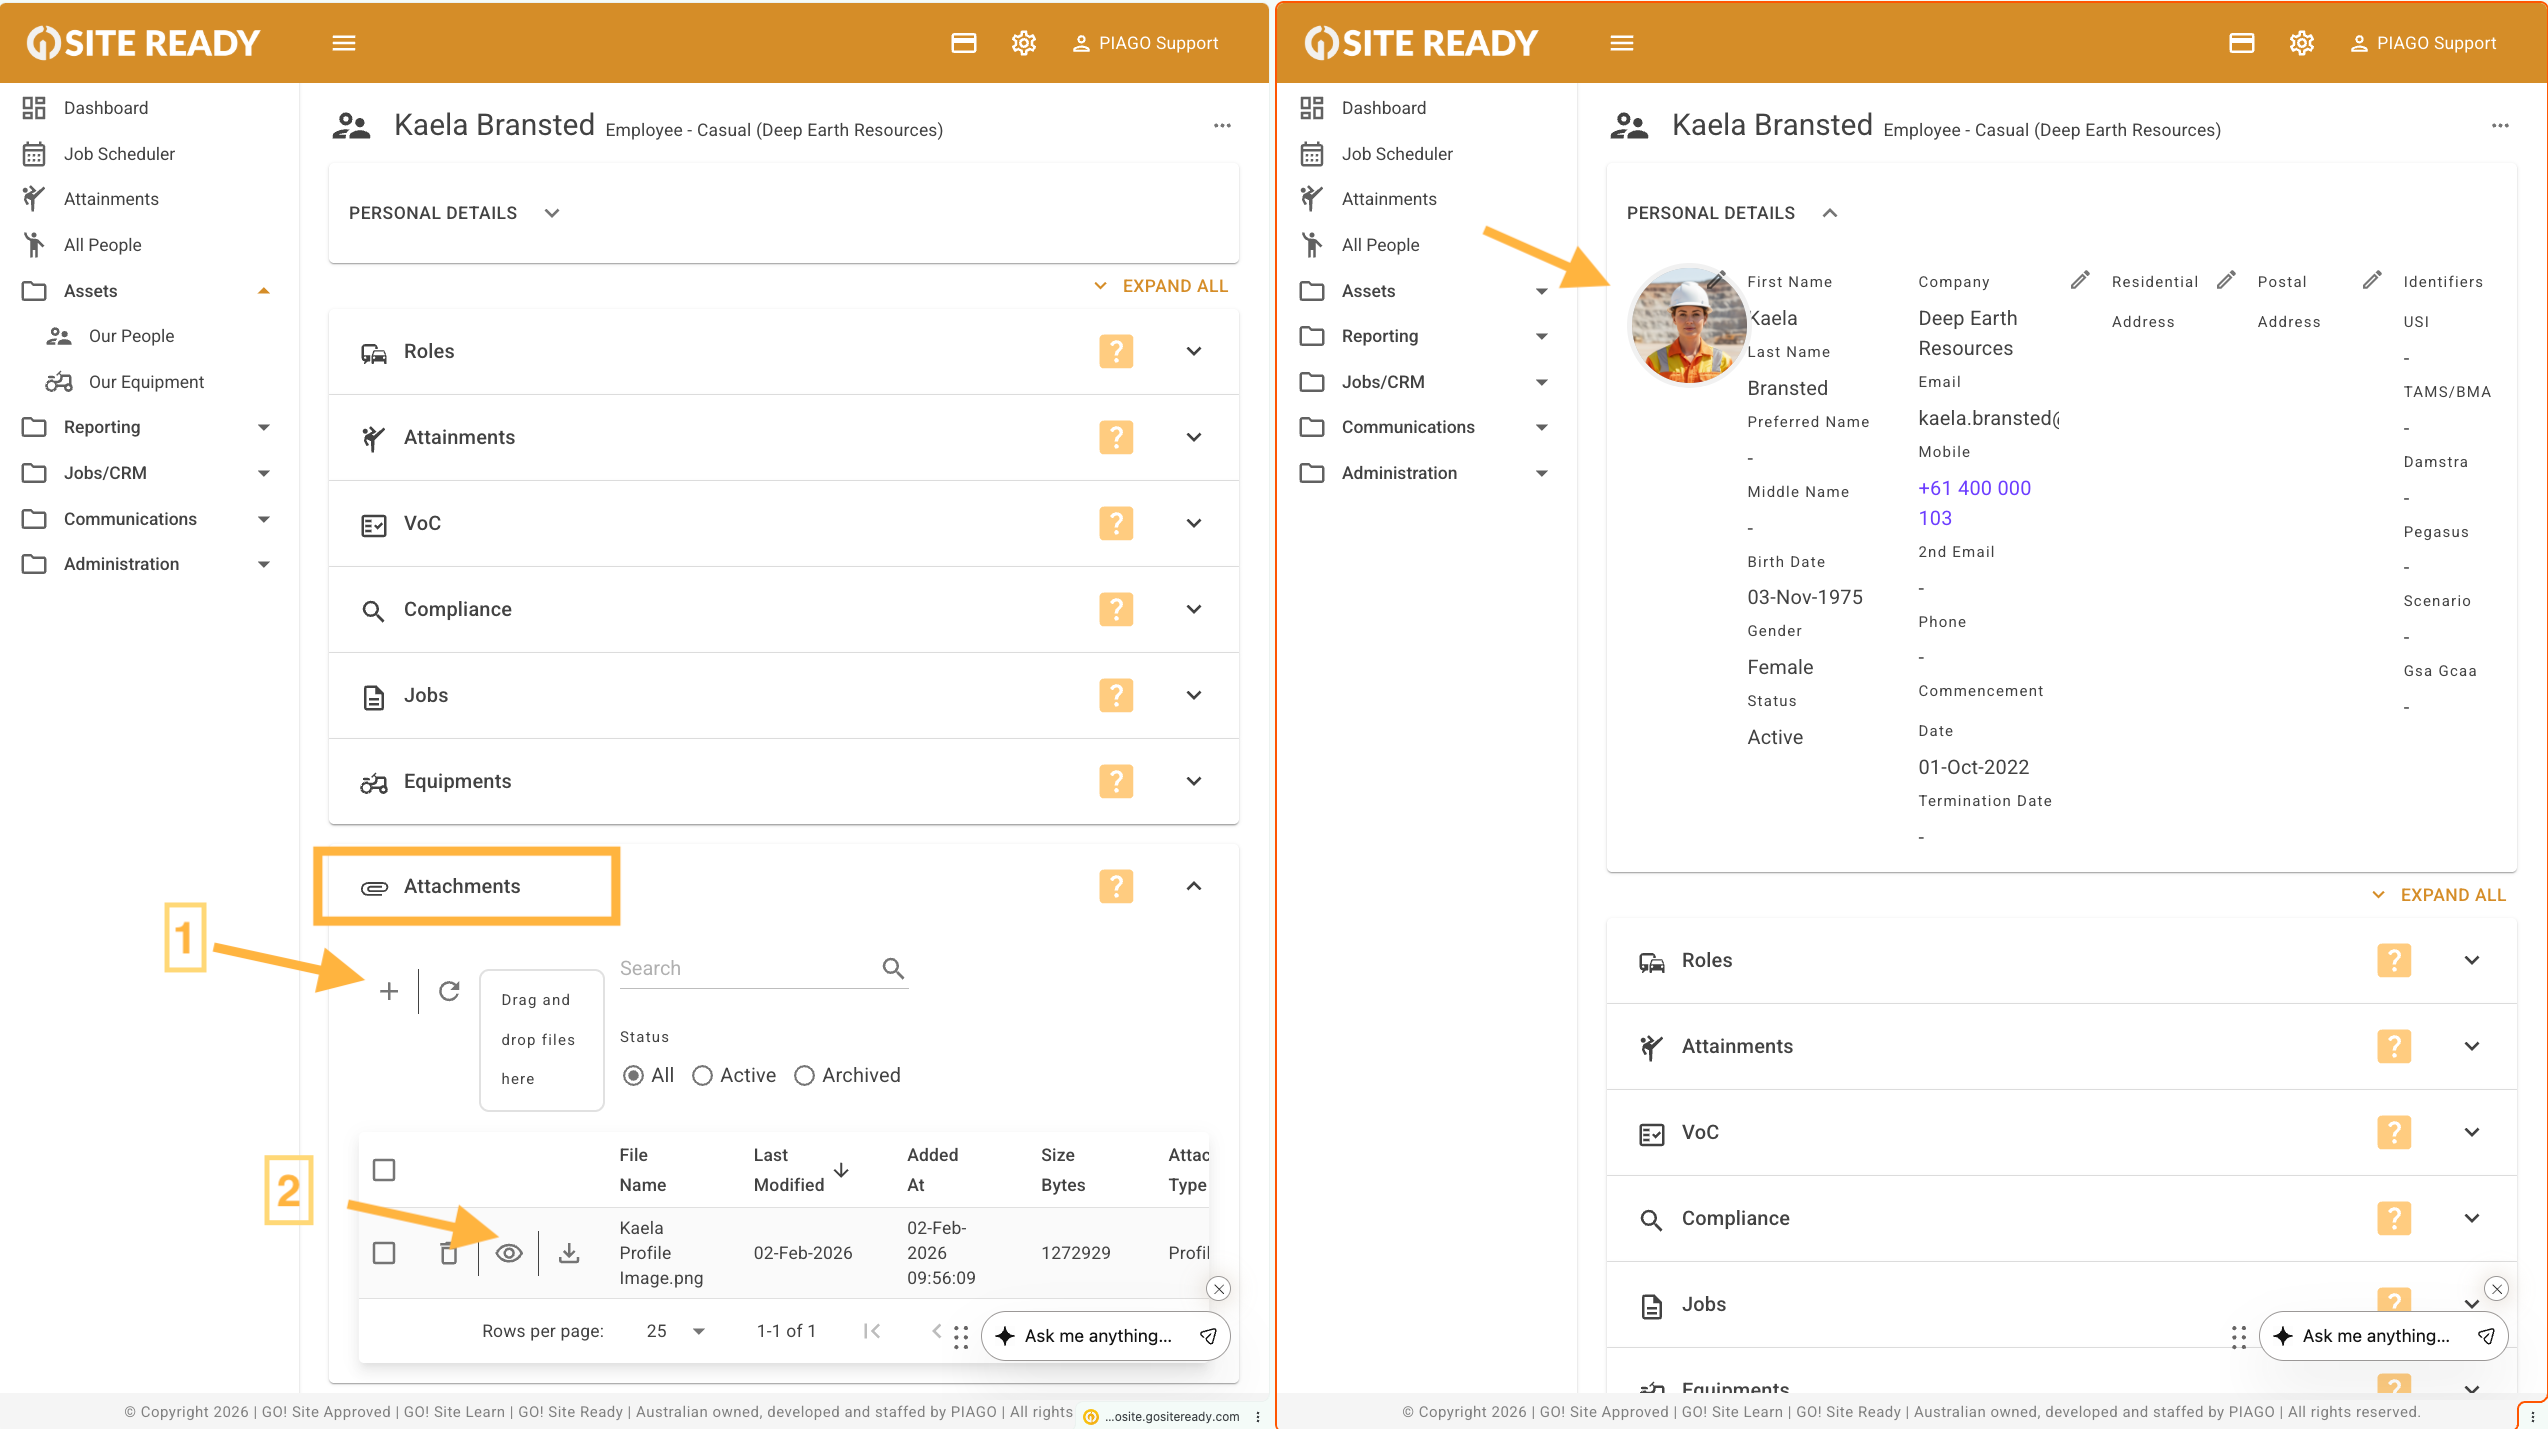
Task: Select the Active status radio button
Action: point(702,1075)
